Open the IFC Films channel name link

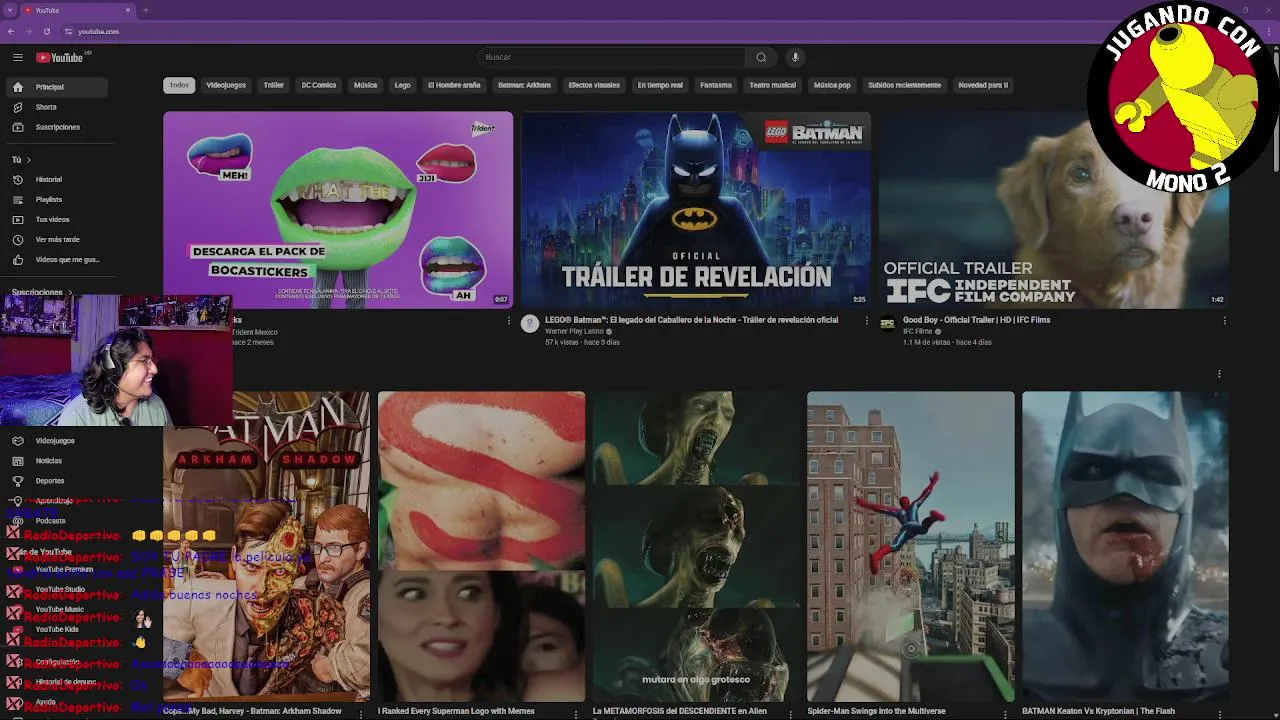(918, 331)
